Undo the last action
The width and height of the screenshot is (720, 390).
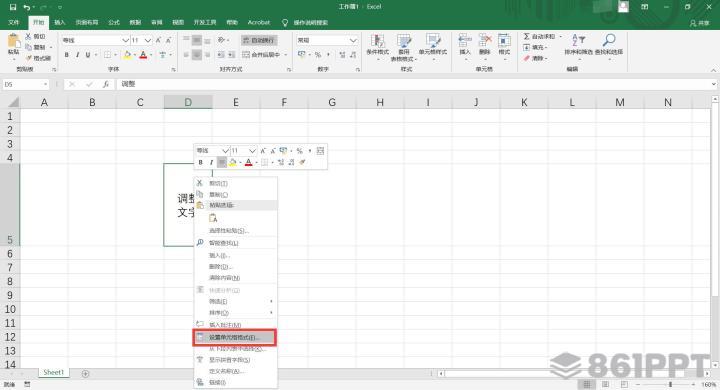[27, 7]
